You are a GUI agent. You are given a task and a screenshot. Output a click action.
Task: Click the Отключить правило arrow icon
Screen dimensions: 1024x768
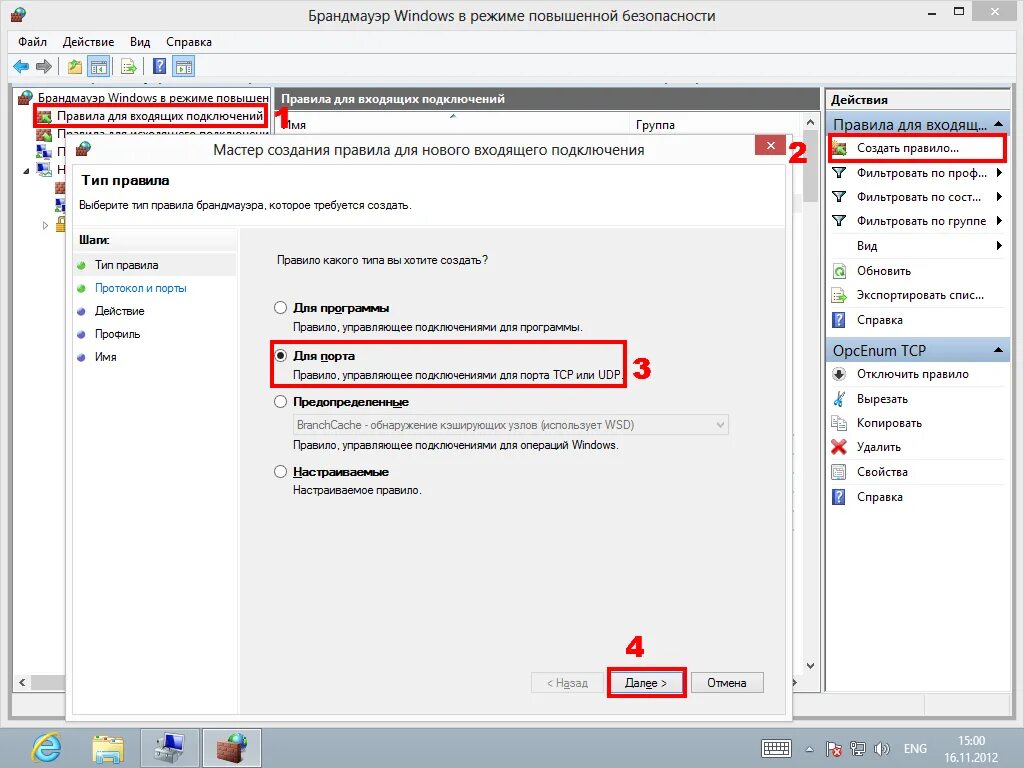[x=839, y=374]
